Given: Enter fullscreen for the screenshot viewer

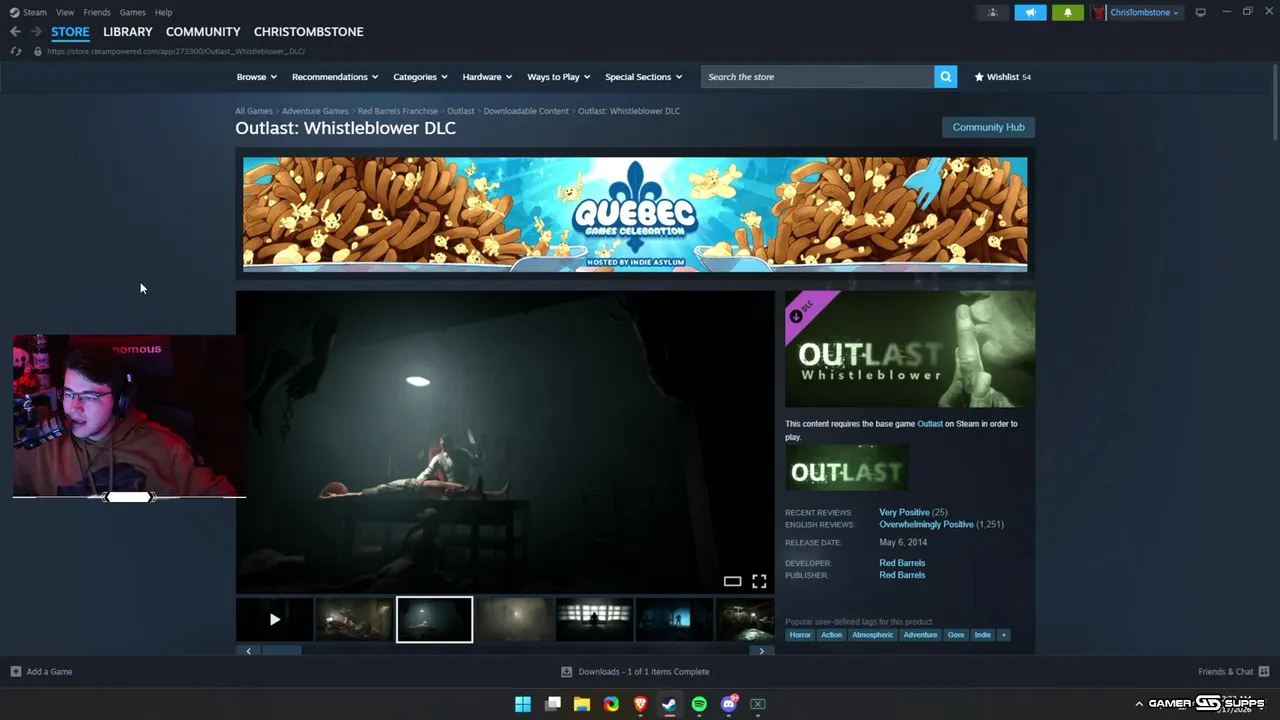Looking at the screenshot, I should tap(759, 581).
